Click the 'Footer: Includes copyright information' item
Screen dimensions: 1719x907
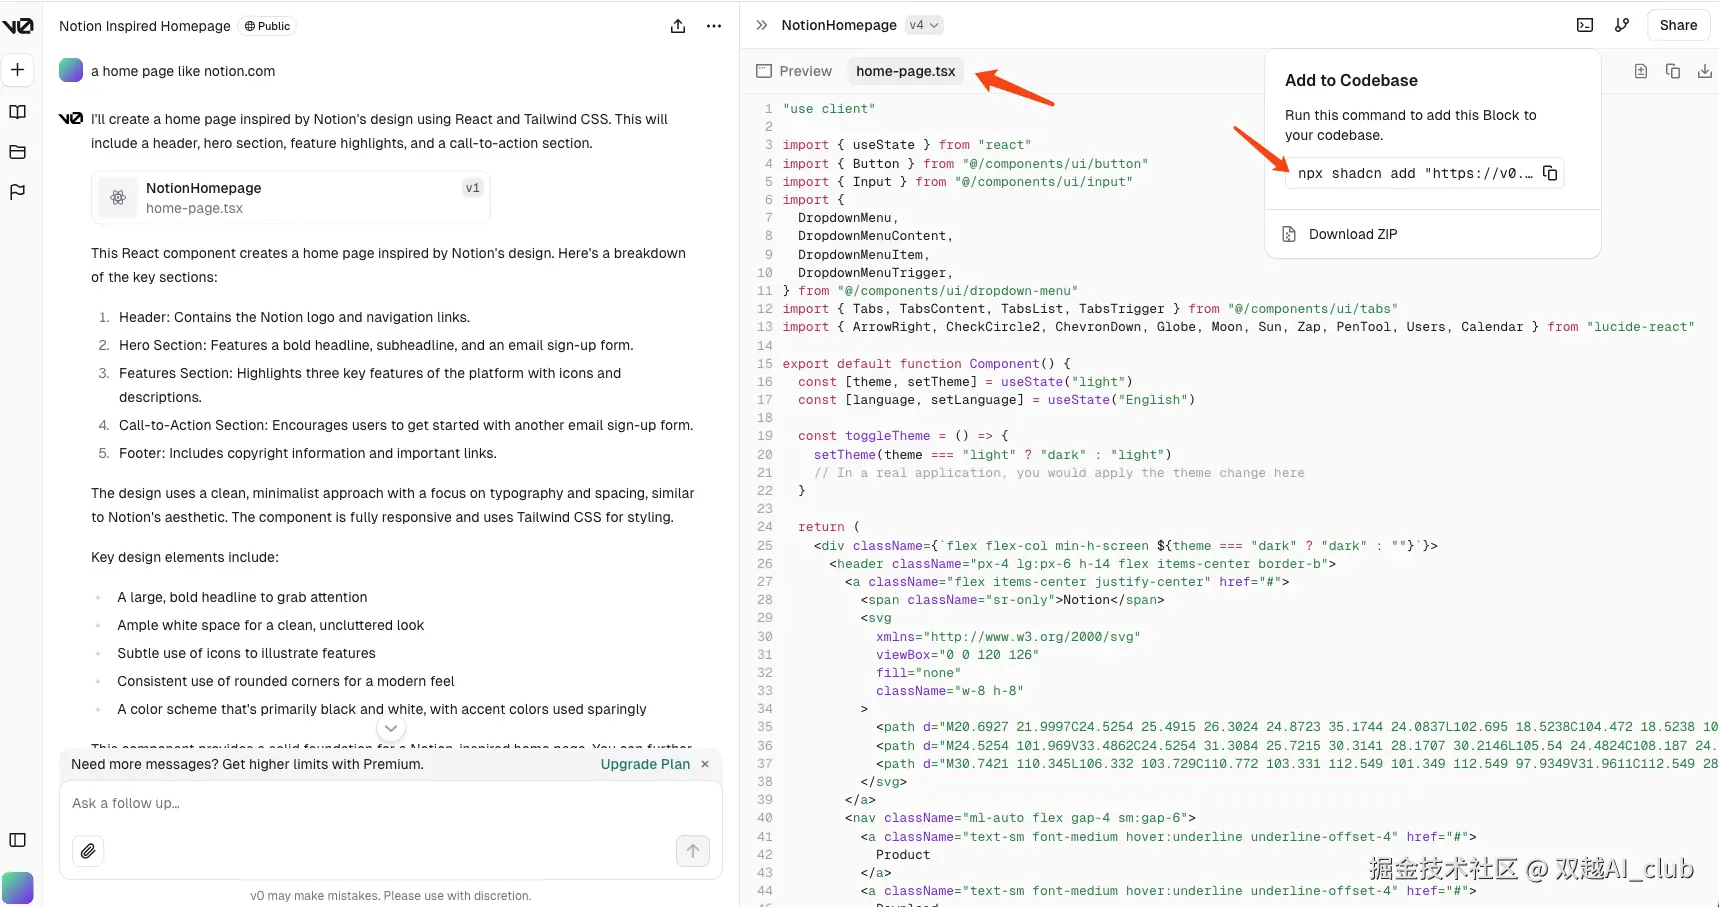pos(308,453)
